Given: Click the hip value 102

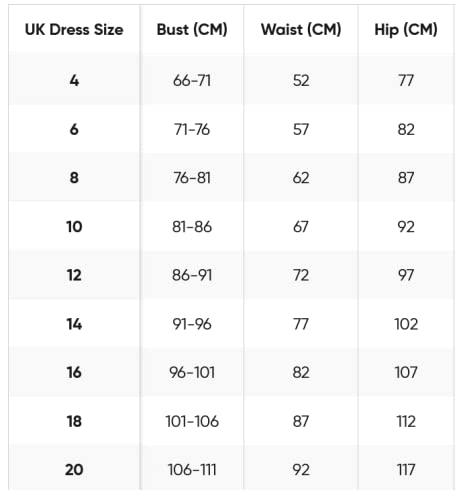Looking at the screenshot, I should coord(406,324).
